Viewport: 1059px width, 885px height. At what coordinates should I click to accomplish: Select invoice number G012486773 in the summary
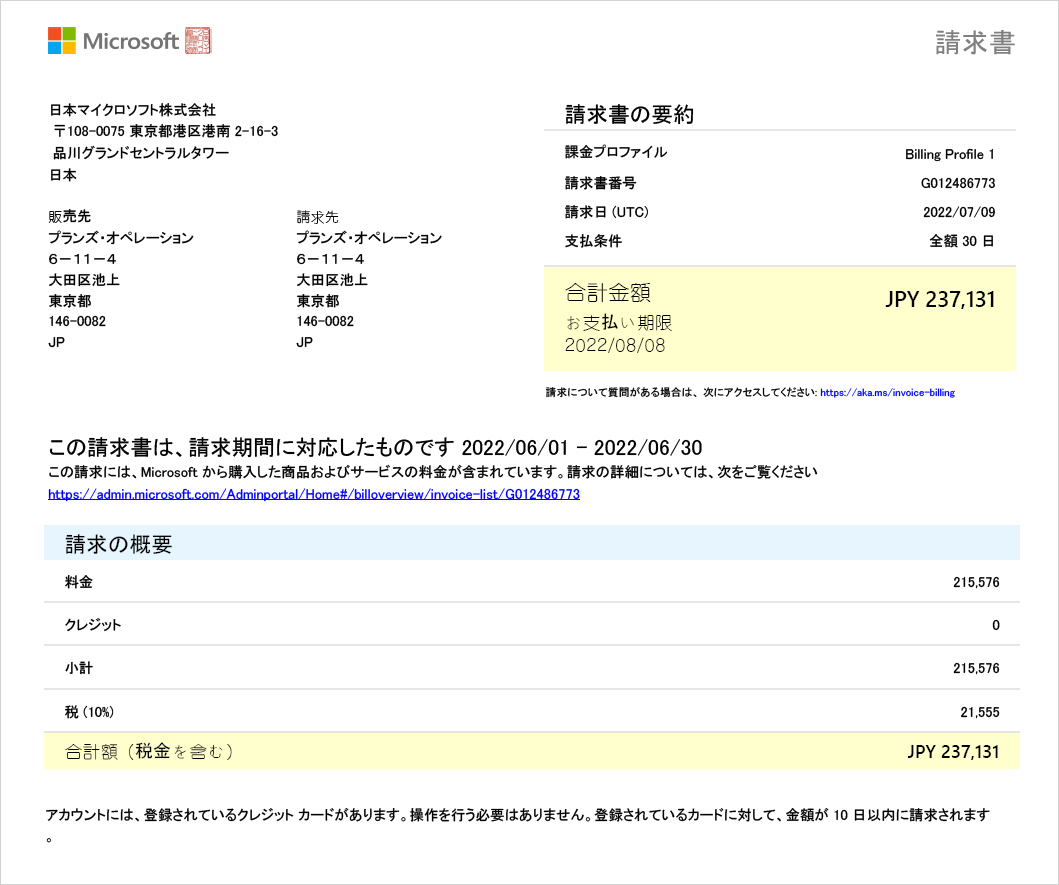[x=958, y=183]
